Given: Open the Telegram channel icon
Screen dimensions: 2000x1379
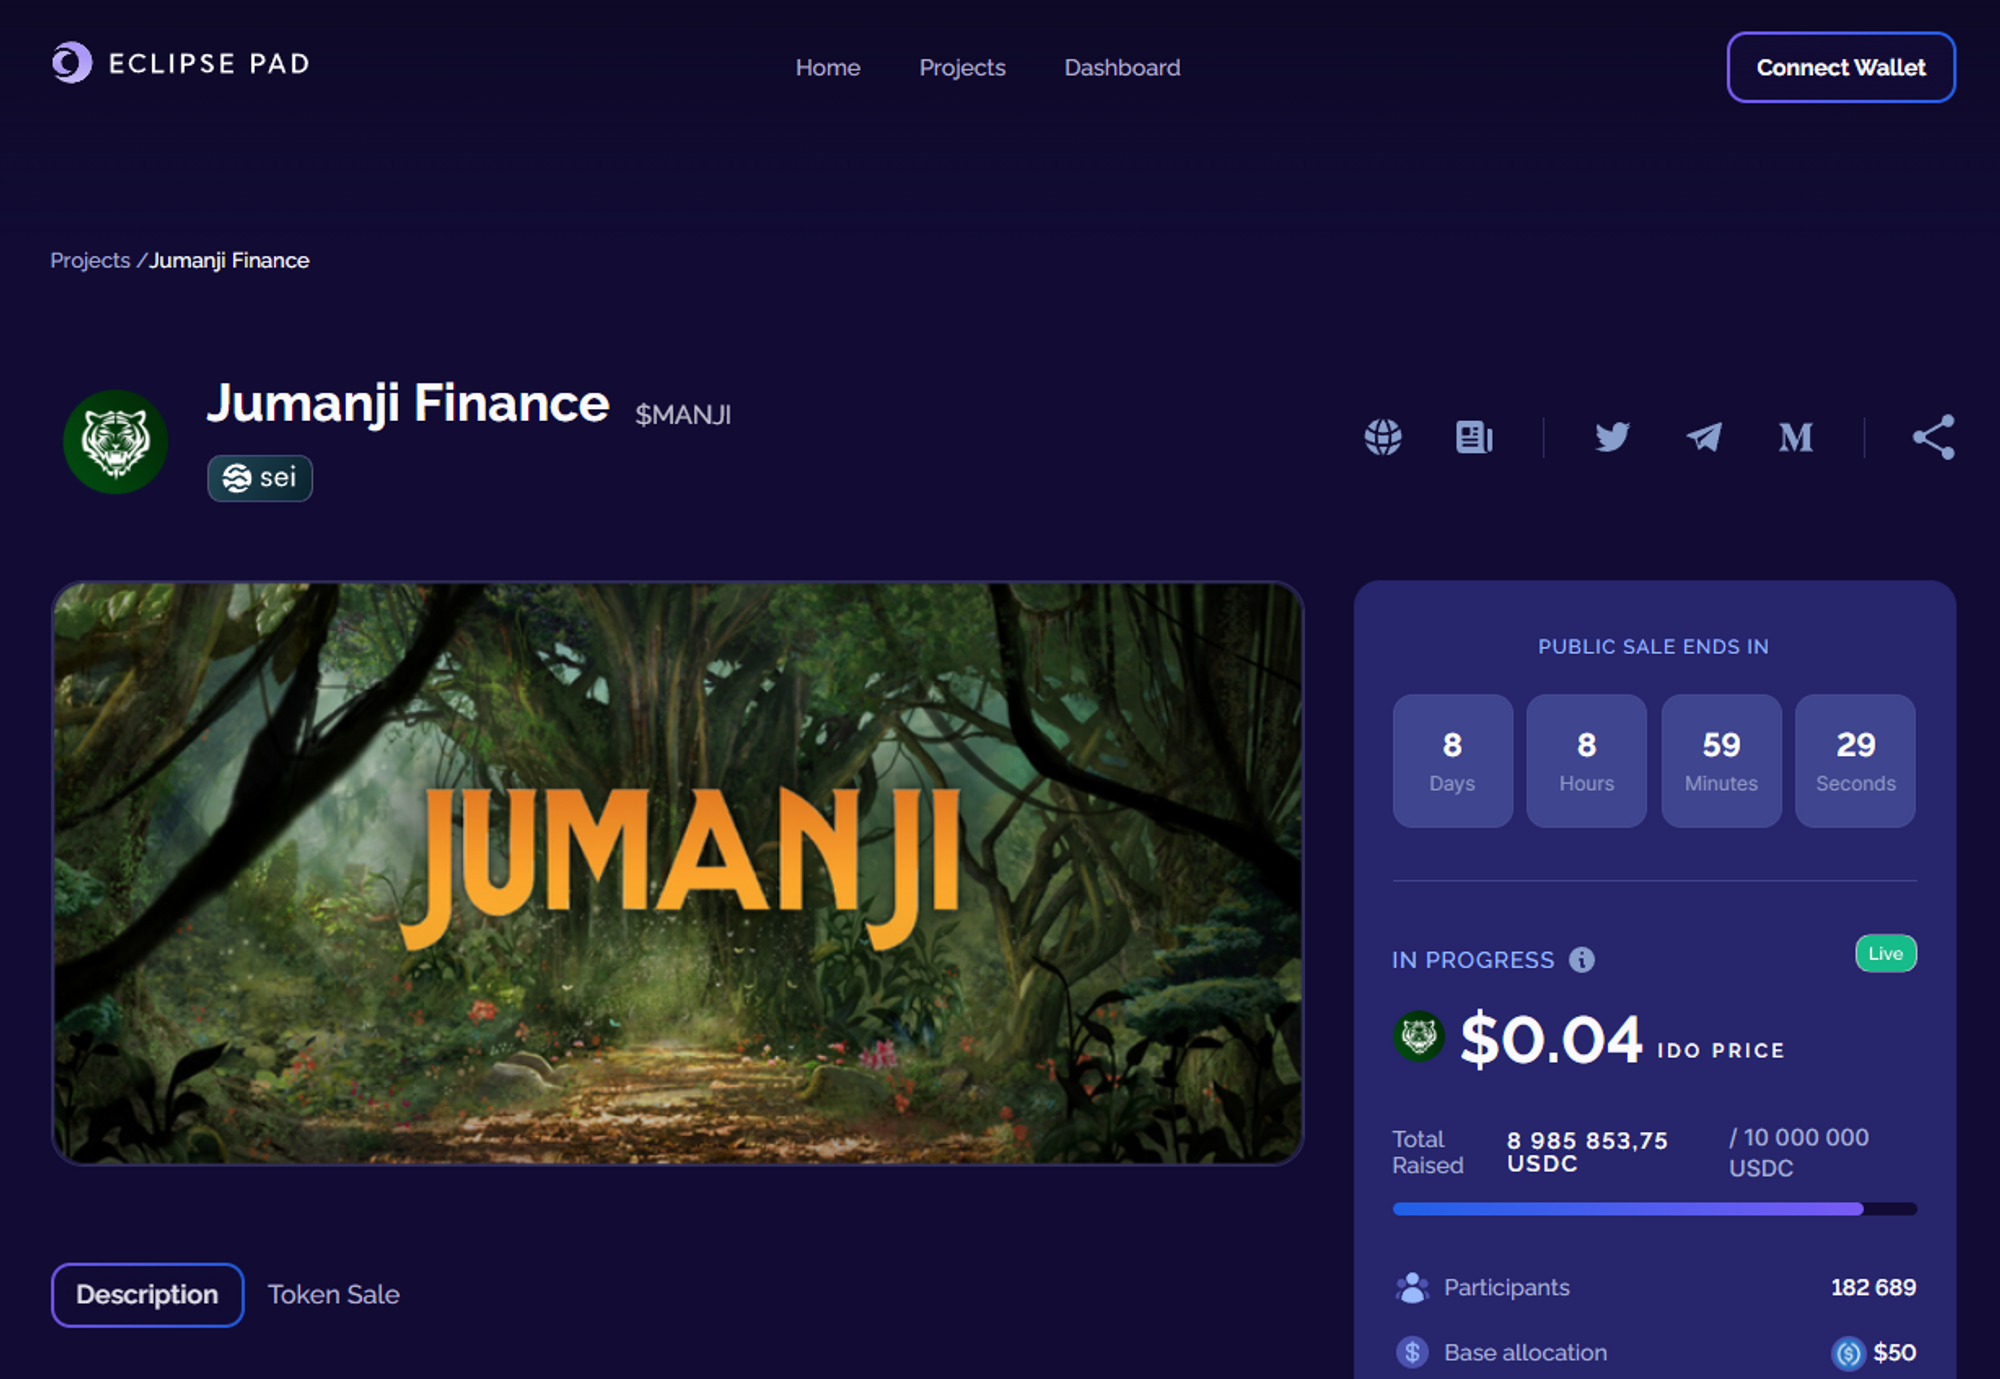Looking at the screenshot, I should (x=1704, y=437).
